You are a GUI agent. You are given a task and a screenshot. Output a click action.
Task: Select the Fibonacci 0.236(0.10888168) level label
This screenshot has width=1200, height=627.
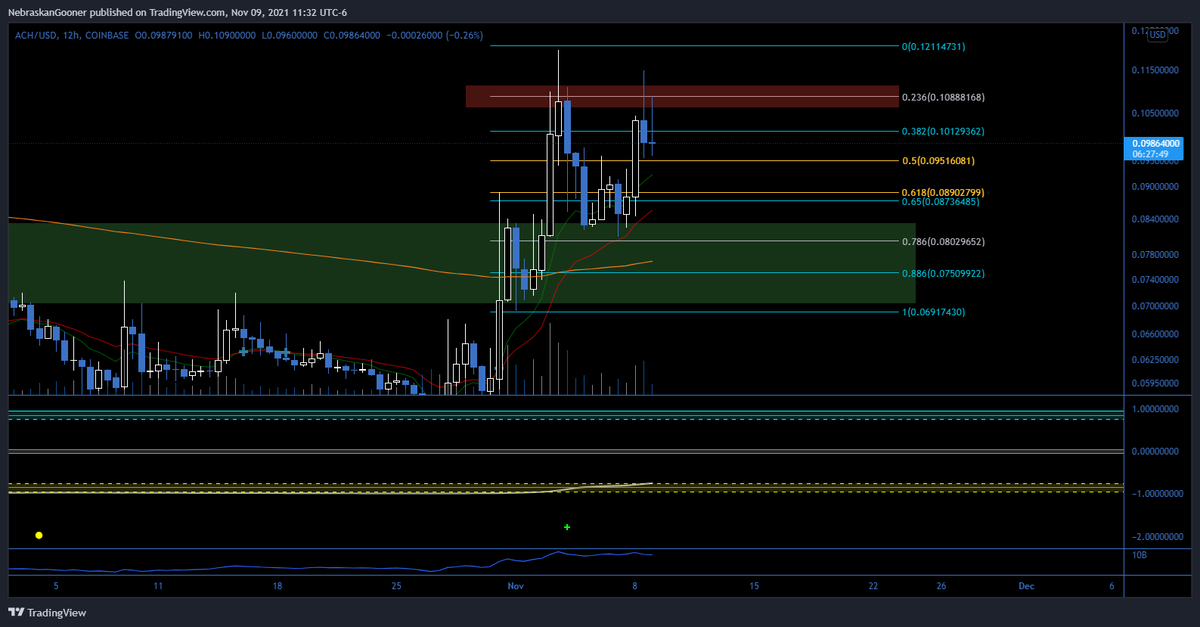coord(944,98)
